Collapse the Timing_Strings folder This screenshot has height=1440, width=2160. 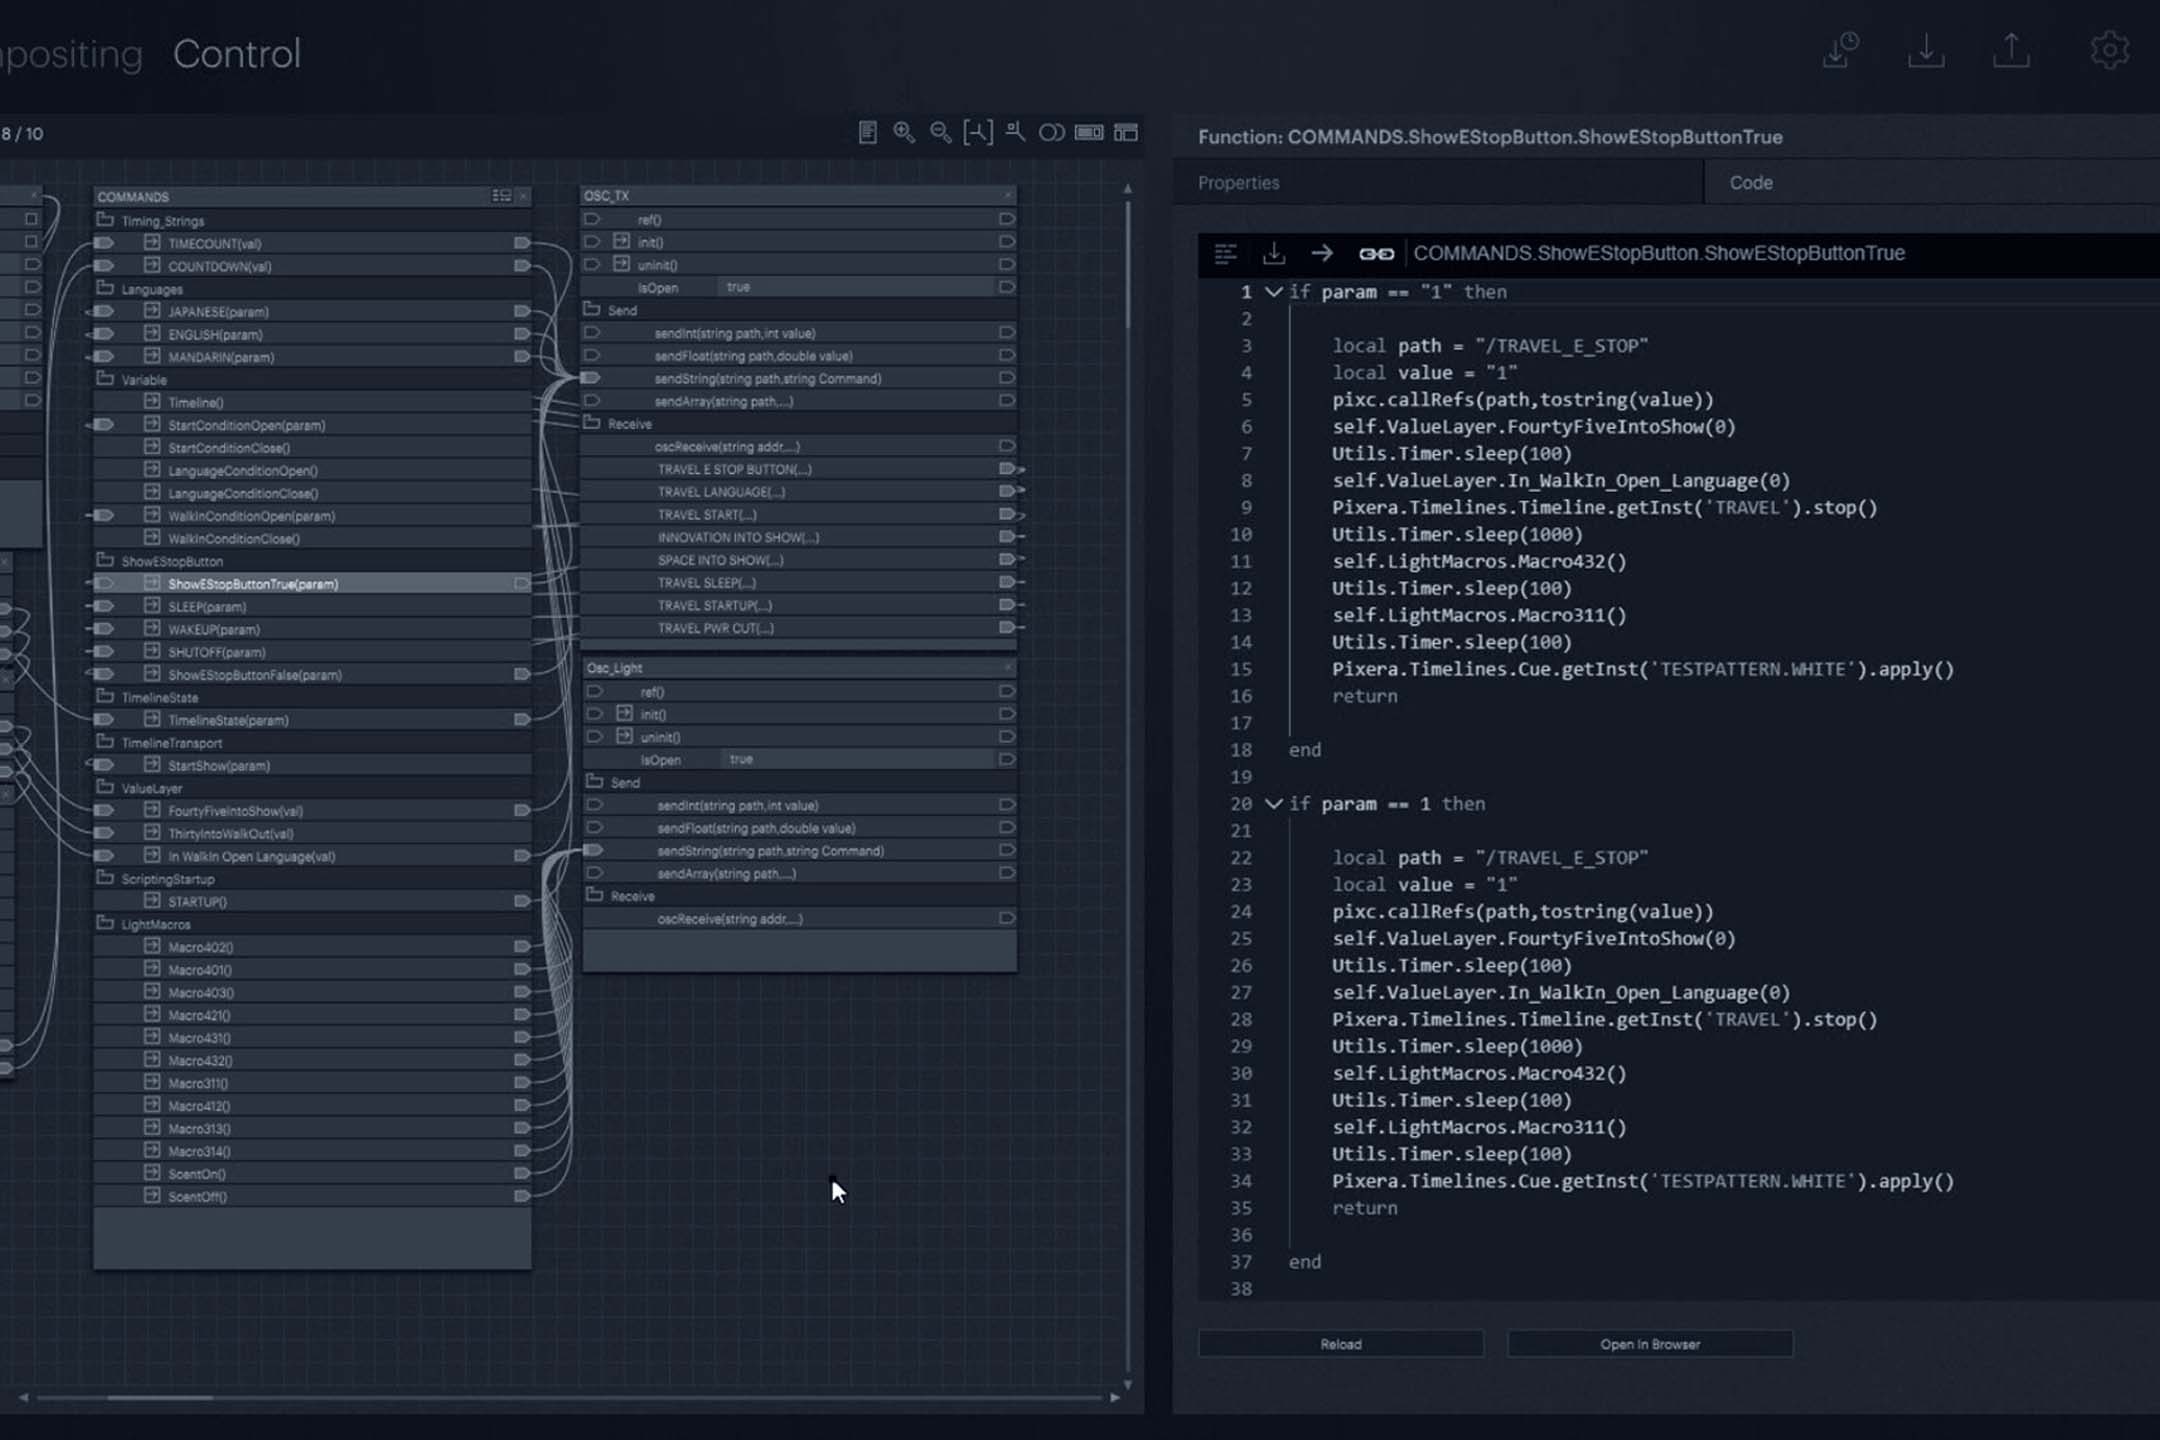click(x=105, y=220)
